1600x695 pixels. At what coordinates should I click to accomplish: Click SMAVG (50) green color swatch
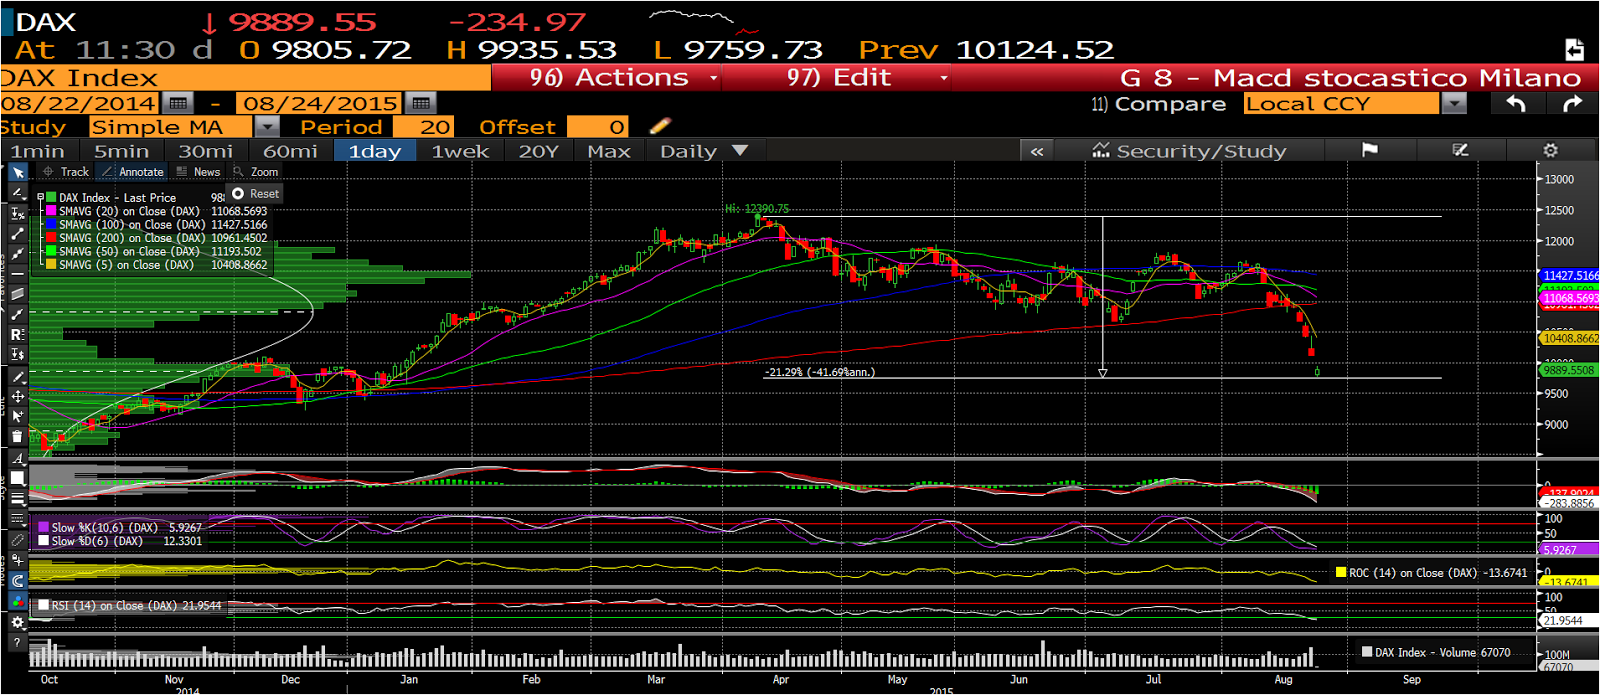pos(51,251)
